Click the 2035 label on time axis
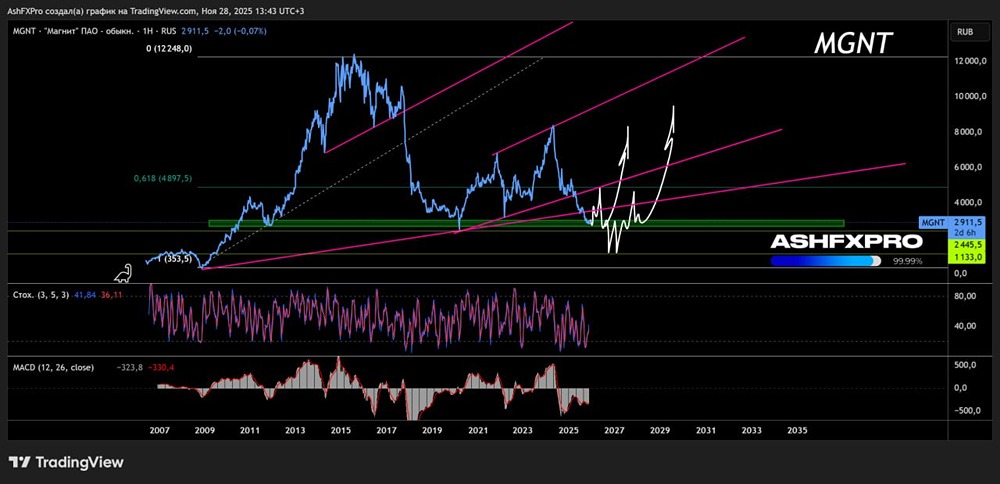The width and height of the screenshot is (1000, 484). pos(797,430)
